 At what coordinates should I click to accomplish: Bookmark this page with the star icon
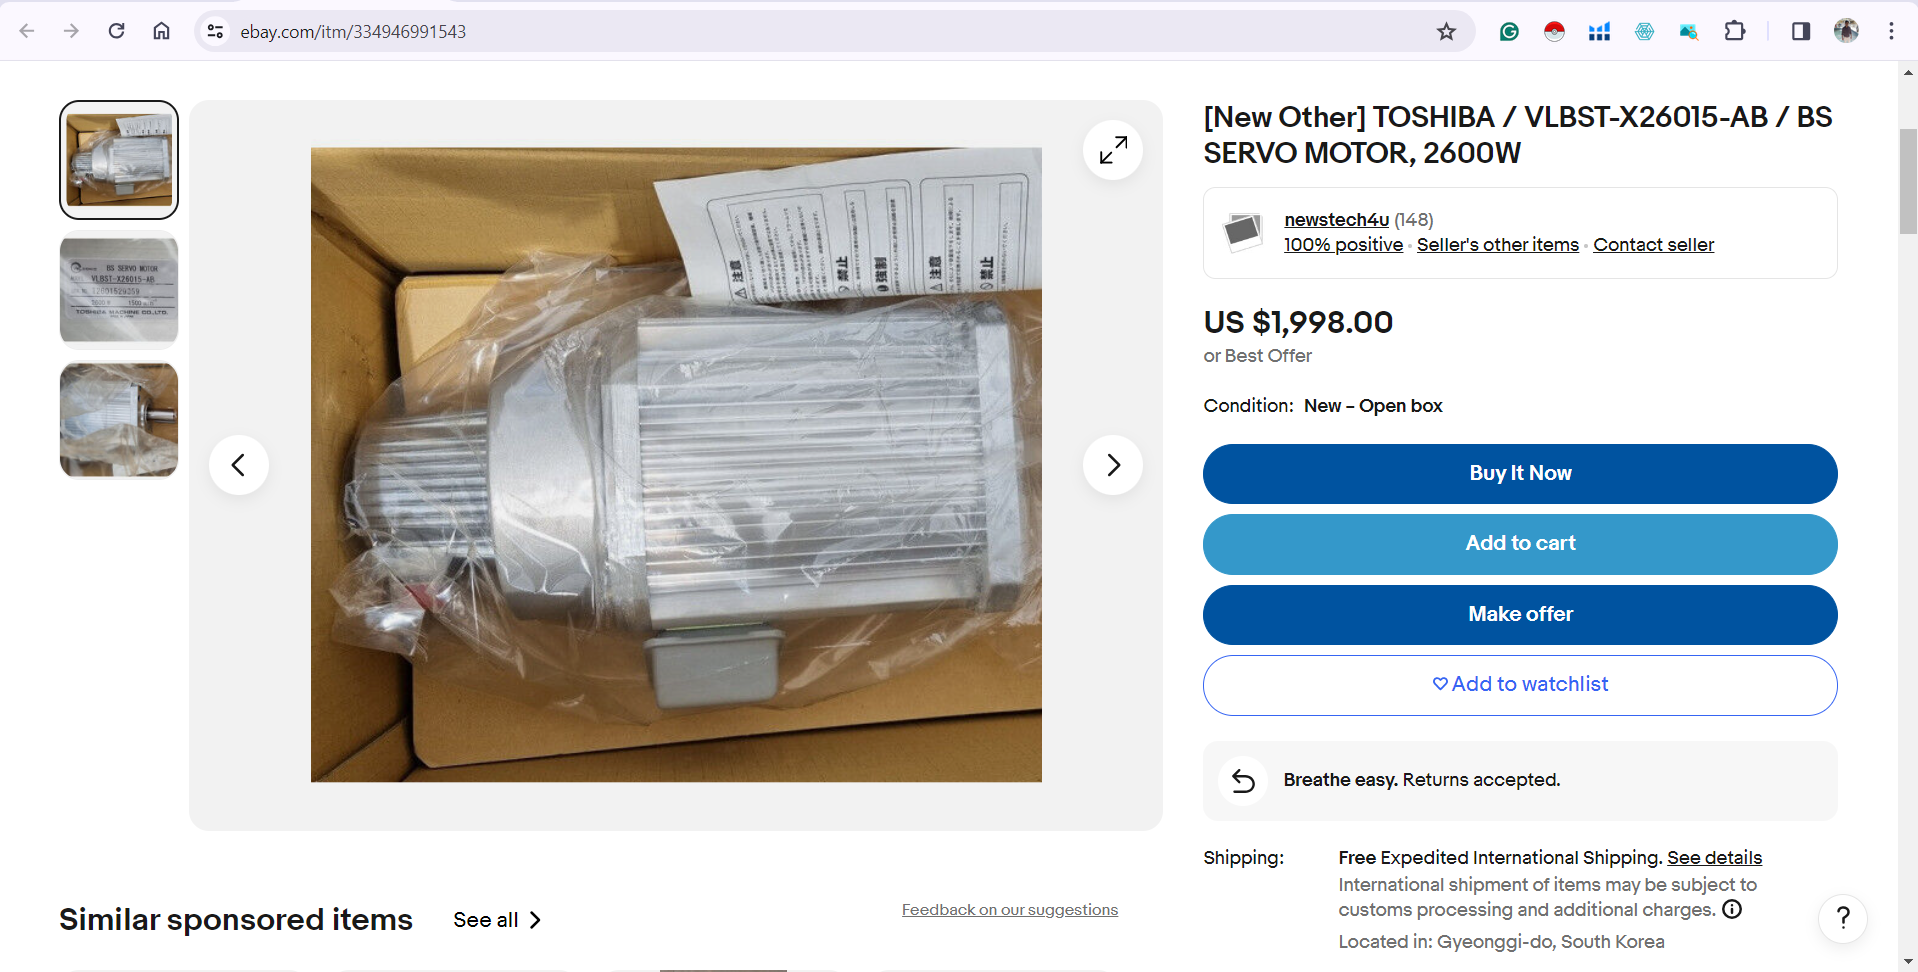[x=1446, y=31]
